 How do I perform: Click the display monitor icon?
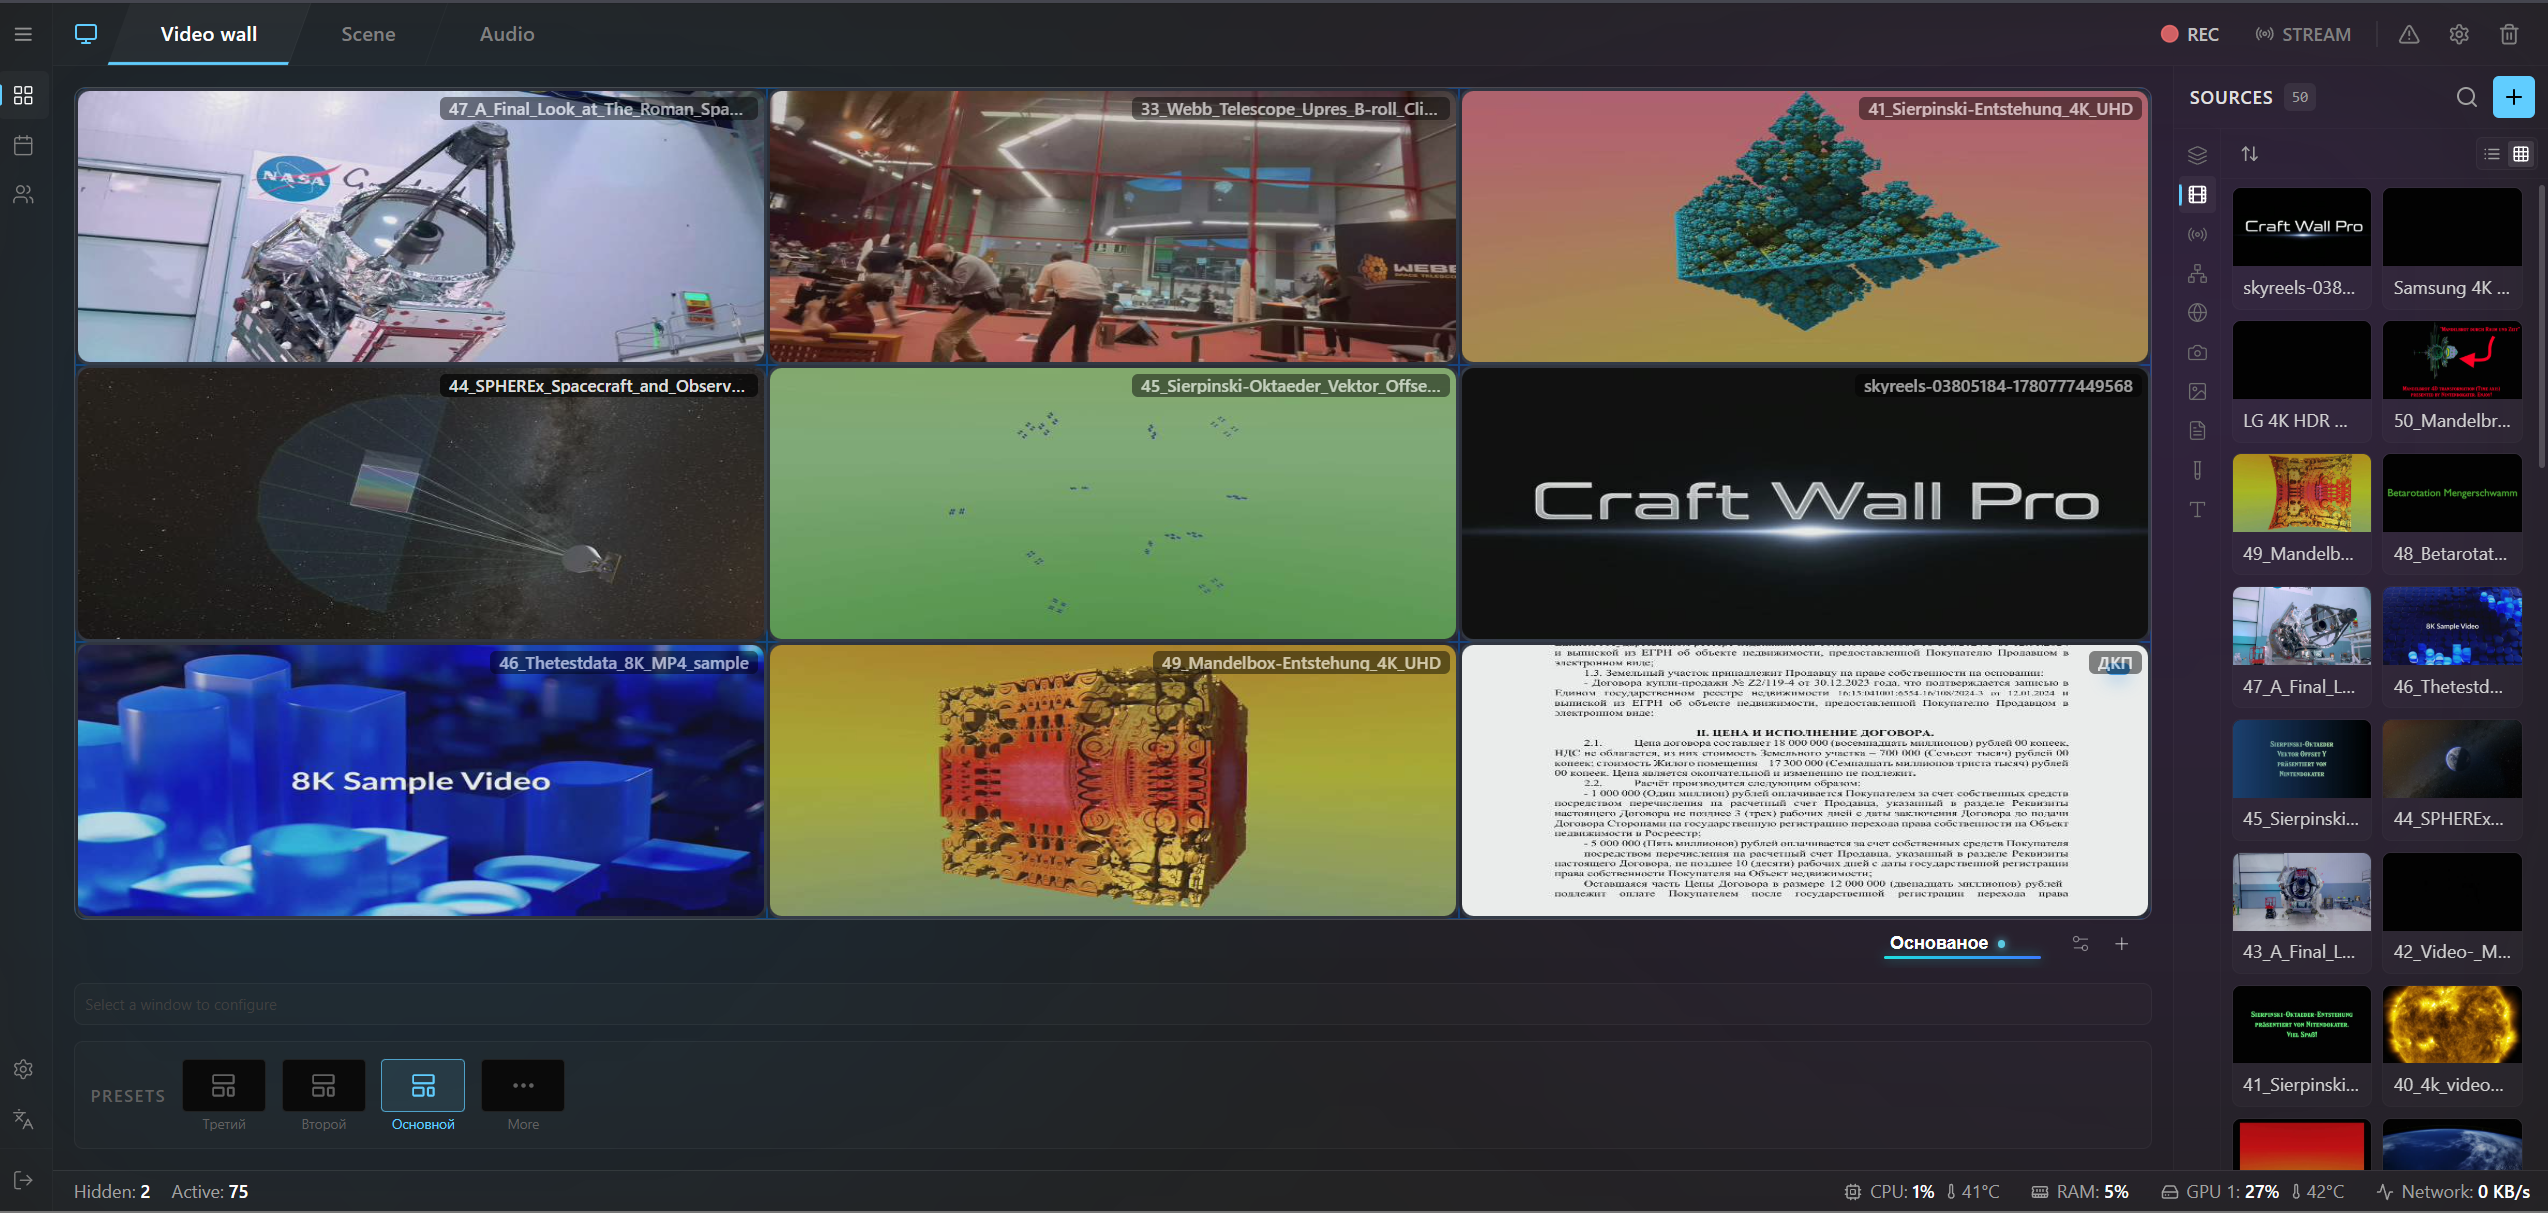pos(86,34)
